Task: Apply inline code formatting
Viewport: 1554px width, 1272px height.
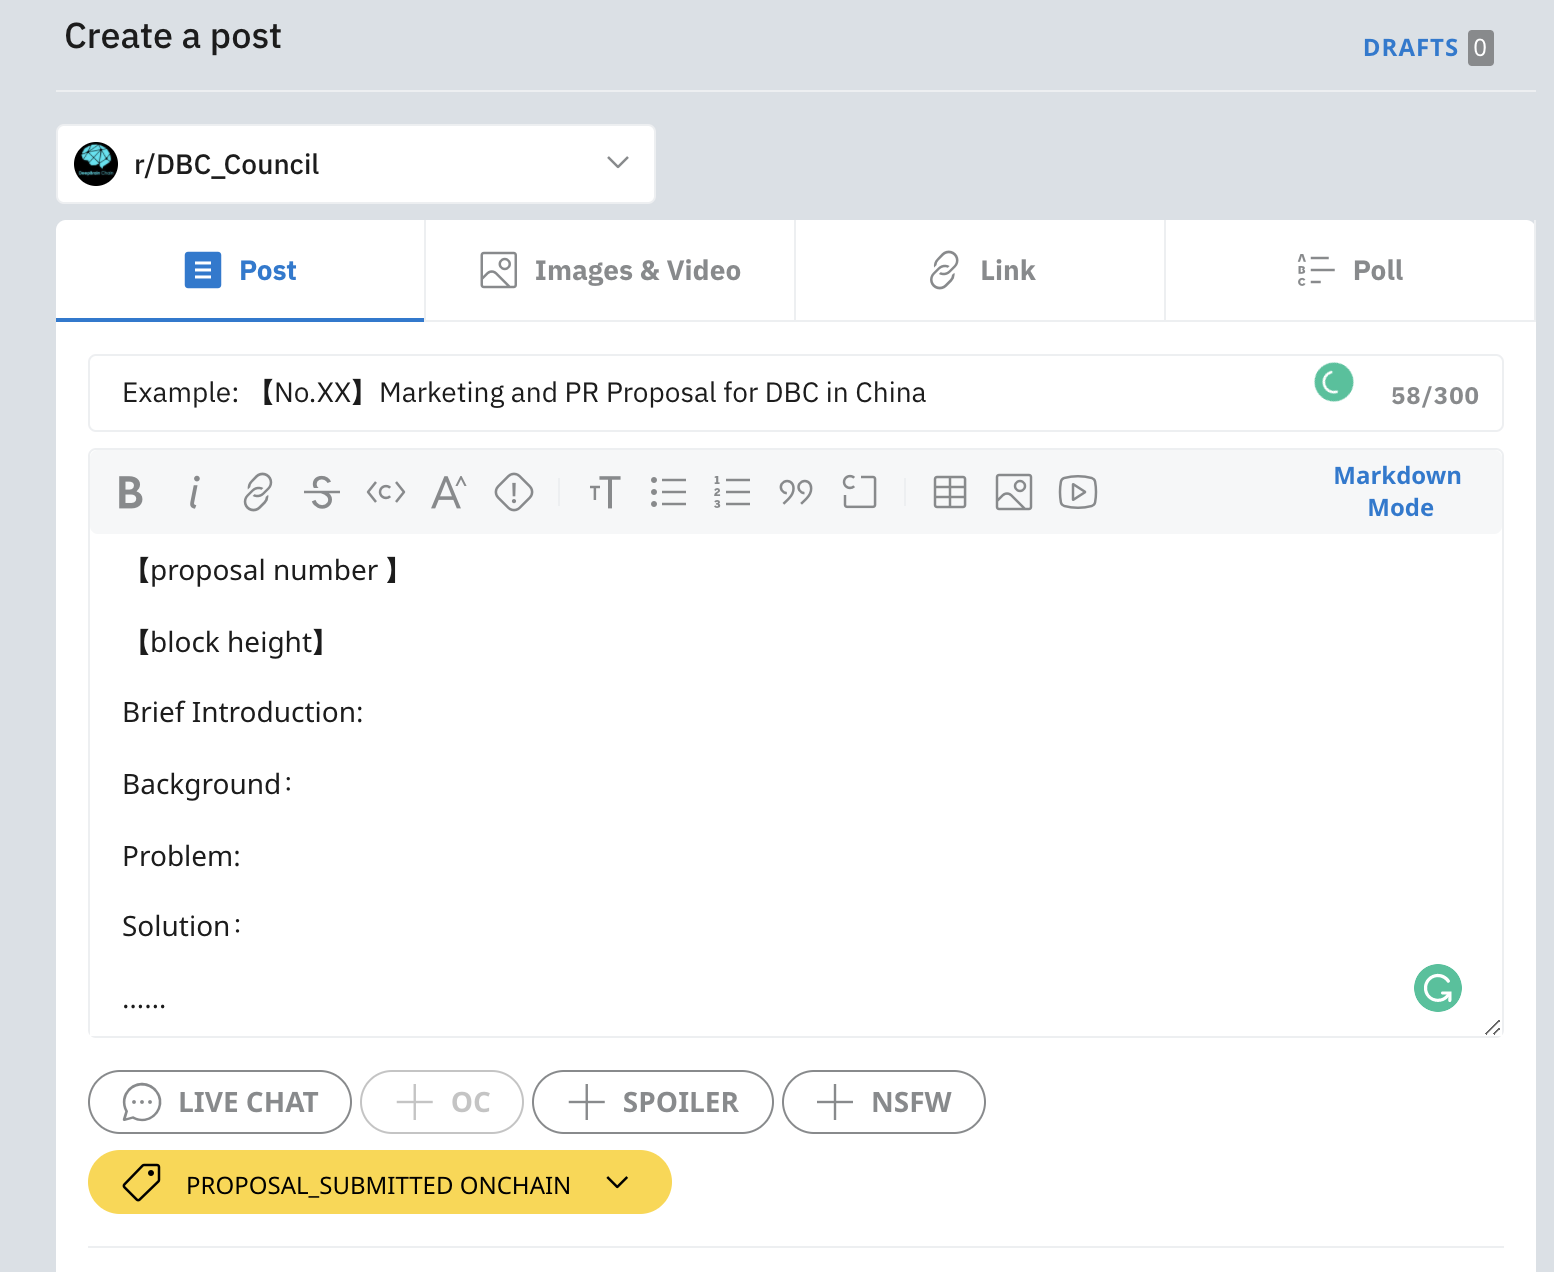Action: tap(386, 492)
